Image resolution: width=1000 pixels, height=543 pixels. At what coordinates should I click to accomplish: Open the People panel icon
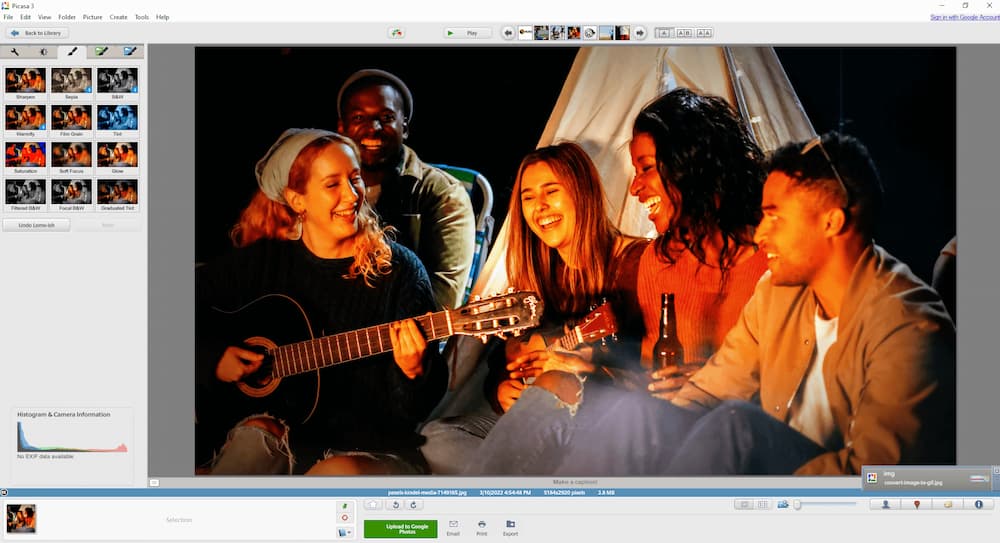885,505
